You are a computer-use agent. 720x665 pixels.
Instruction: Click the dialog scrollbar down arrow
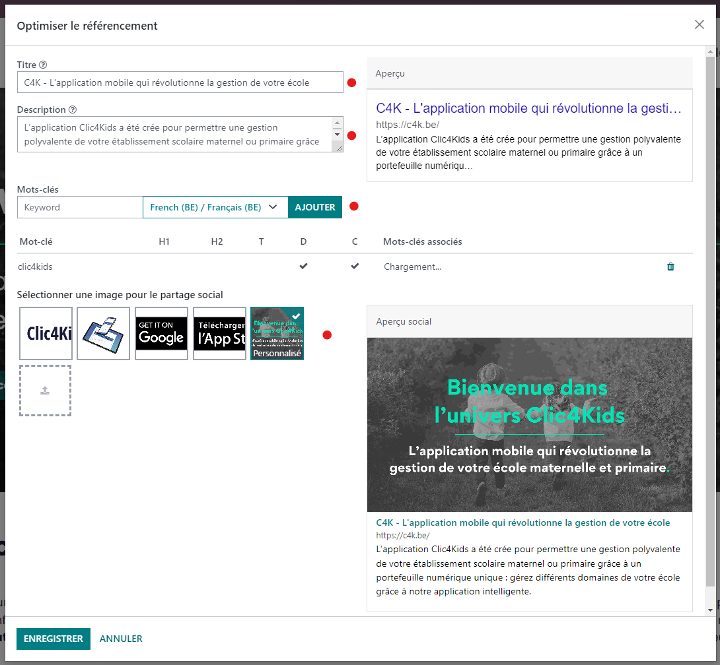(710, 610)
